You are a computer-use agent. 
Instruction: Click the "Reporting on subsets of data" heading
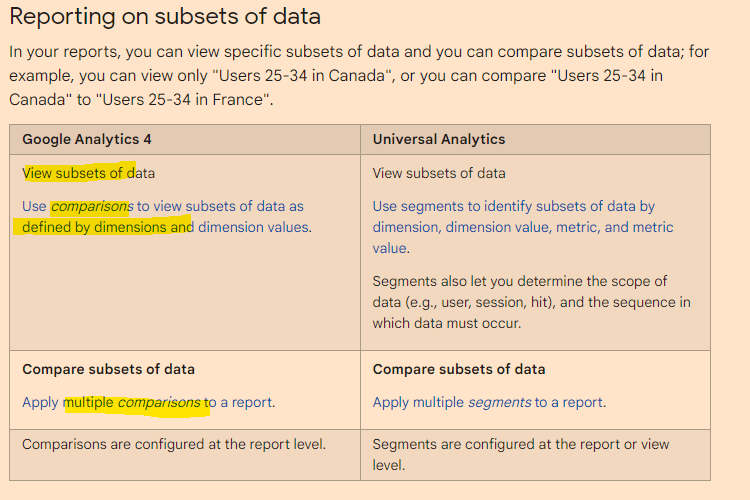165,17
